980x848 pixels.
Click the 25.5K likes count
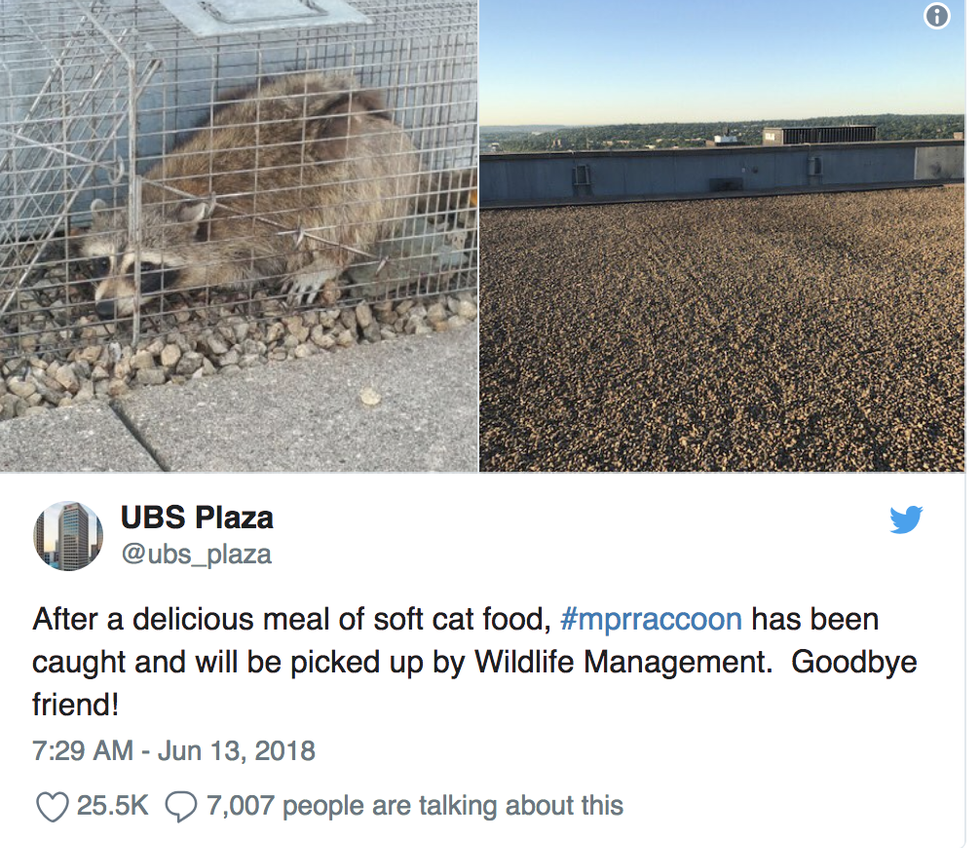point(112,806)
